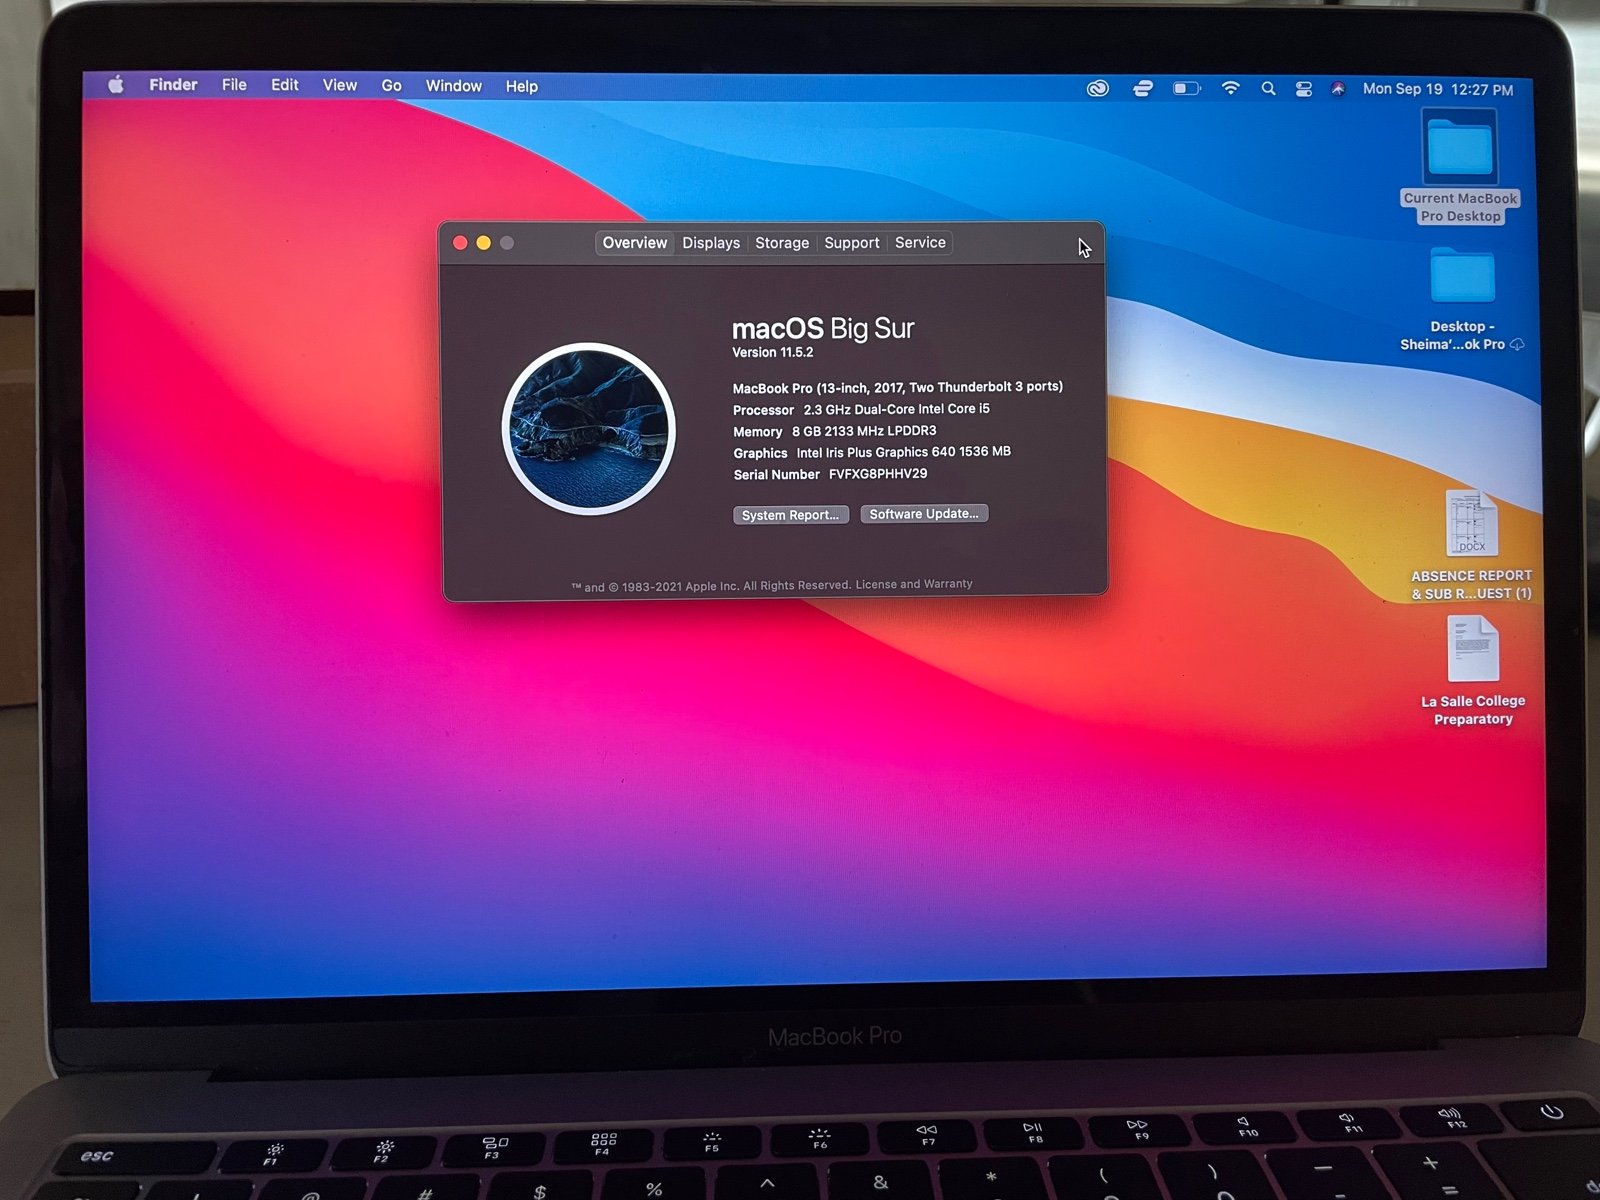Open Control Center

pyautogui.click(x=1304, y=89)
